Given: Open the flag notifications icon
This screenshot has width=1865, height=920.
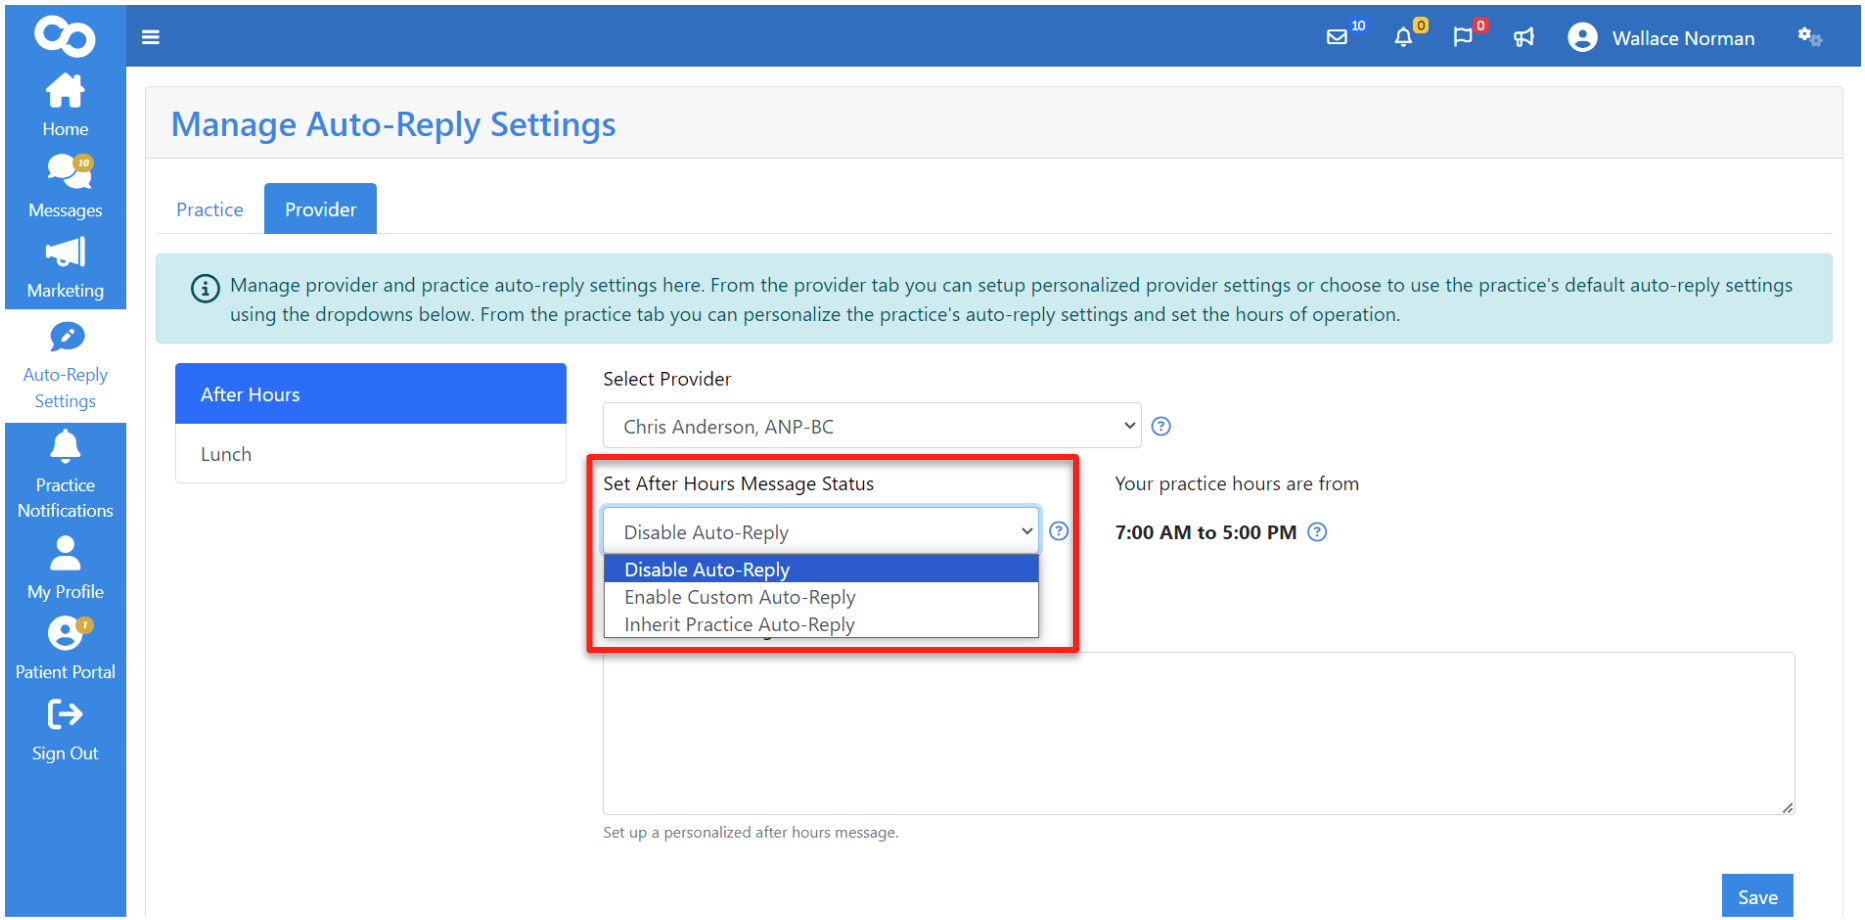Looking at the screenshot, I should [x=1463, y=37].
